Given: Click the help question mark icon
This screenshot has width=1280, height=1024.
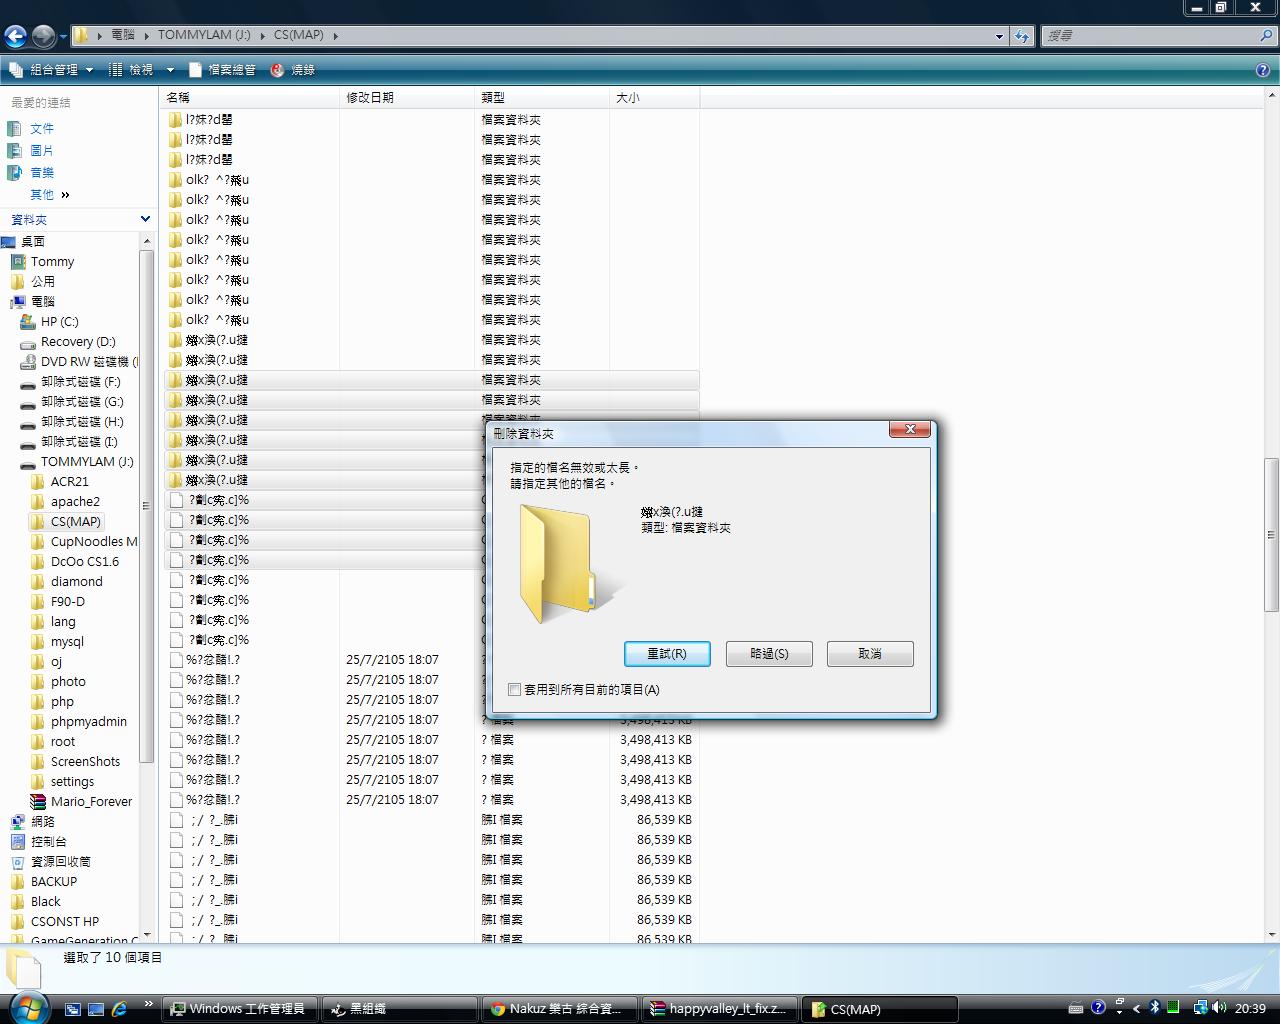Looking at the screenshot, I should tap(1263, 70).
